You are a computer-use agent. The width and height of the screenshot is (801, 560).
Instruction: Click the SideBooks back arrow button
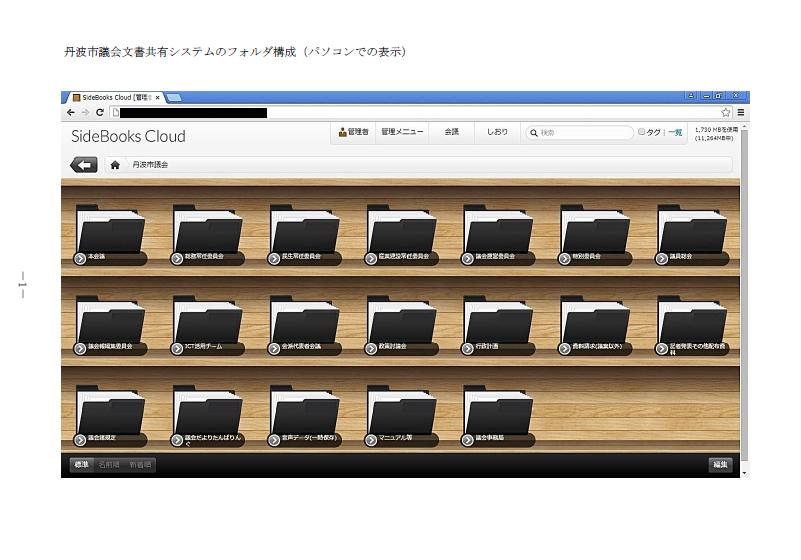(83, 165)
